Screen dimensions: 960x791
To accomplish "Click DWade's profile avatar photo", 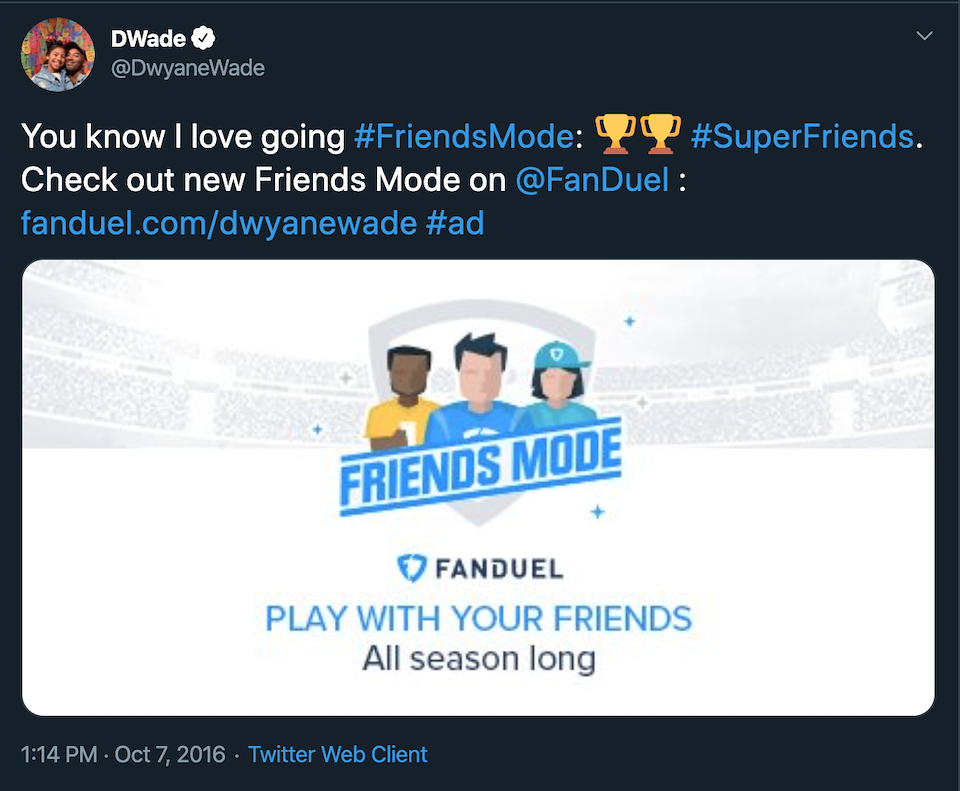I will click(x=58, y=55).
